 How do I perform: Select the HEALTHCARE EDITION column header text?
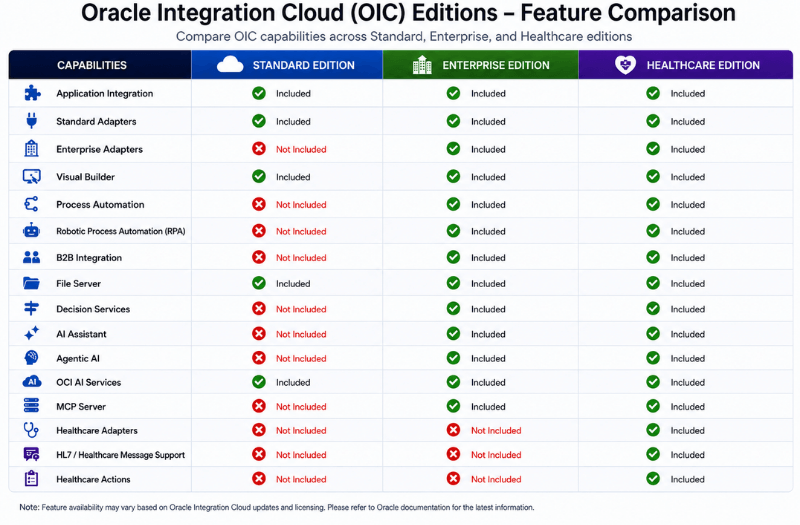point(703,65)
